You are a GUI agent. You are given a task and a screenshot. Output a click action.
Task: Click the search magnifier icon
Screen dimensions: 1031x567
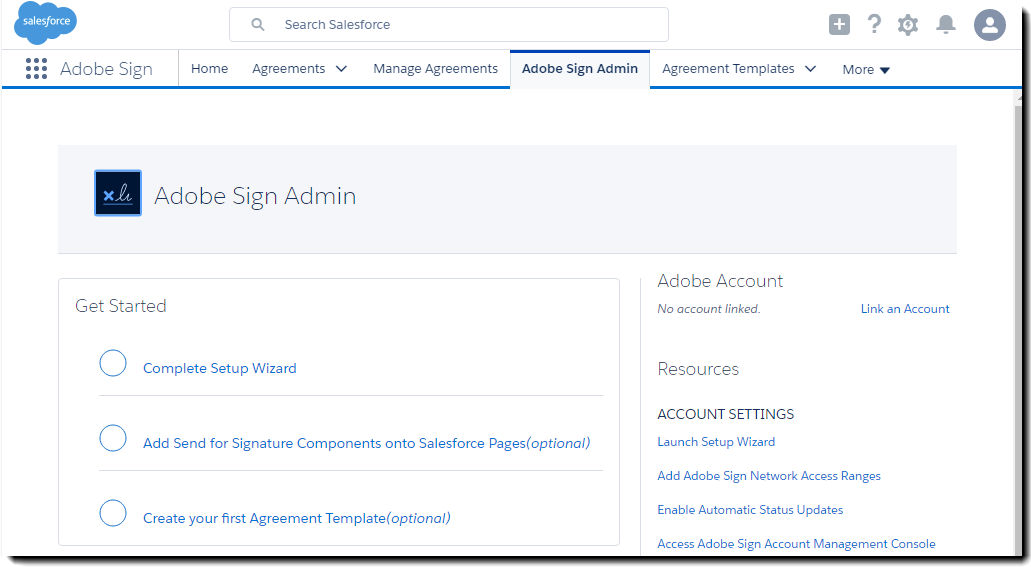point(258,24)
